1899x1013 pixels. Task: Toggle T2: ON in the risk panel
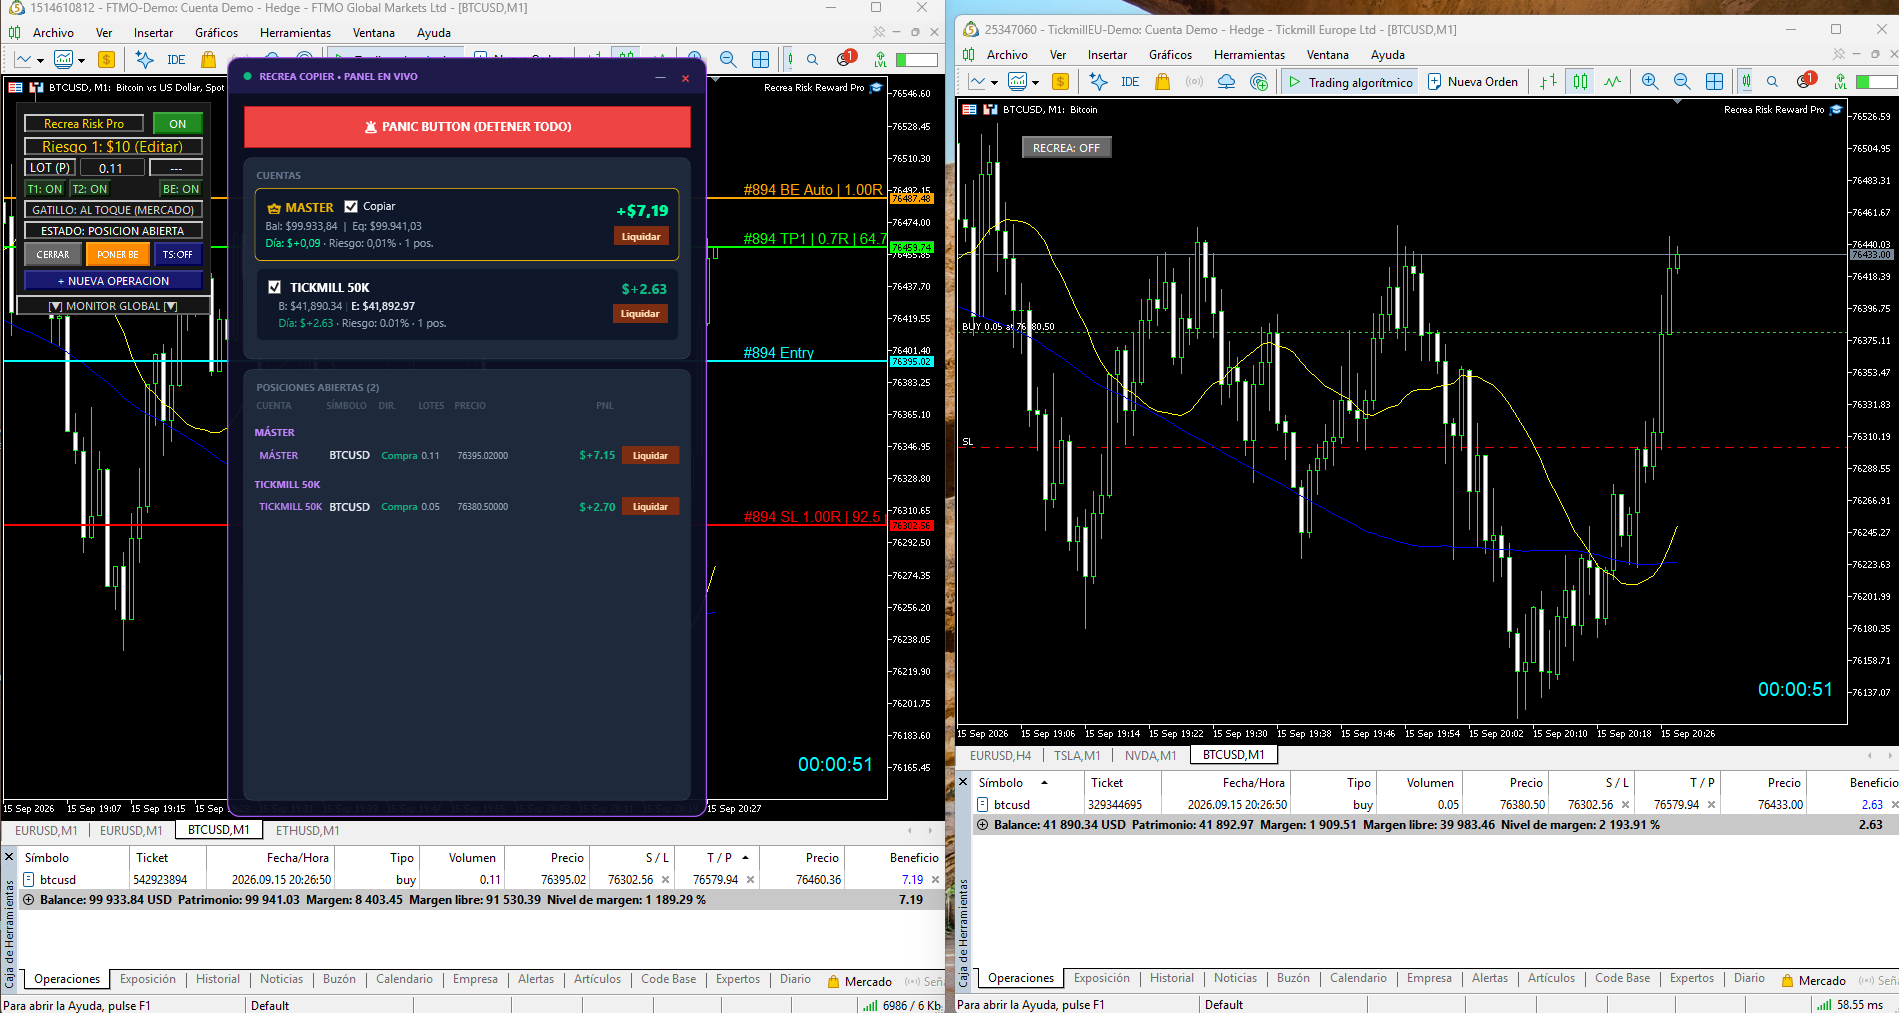click(90, 189)
